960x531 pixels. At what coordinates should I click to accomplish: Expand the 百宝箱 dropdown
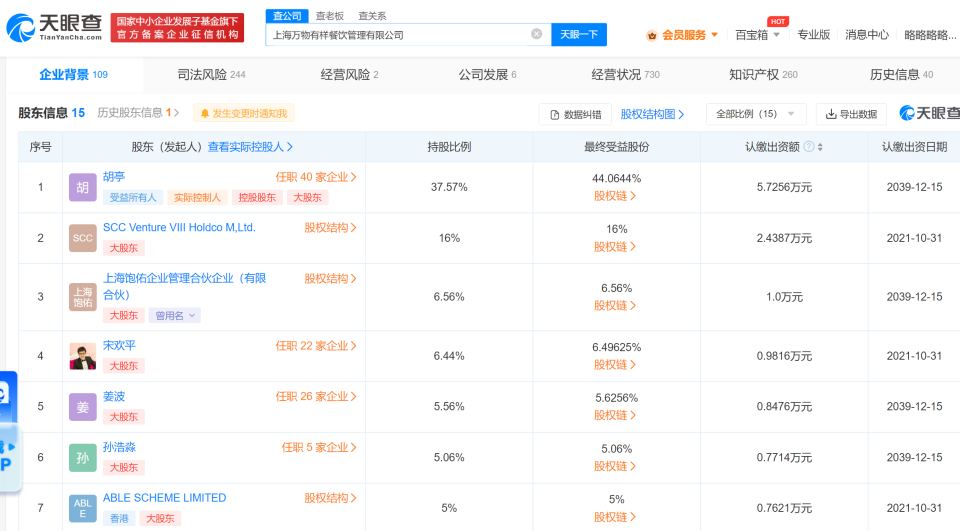[757, 36]
